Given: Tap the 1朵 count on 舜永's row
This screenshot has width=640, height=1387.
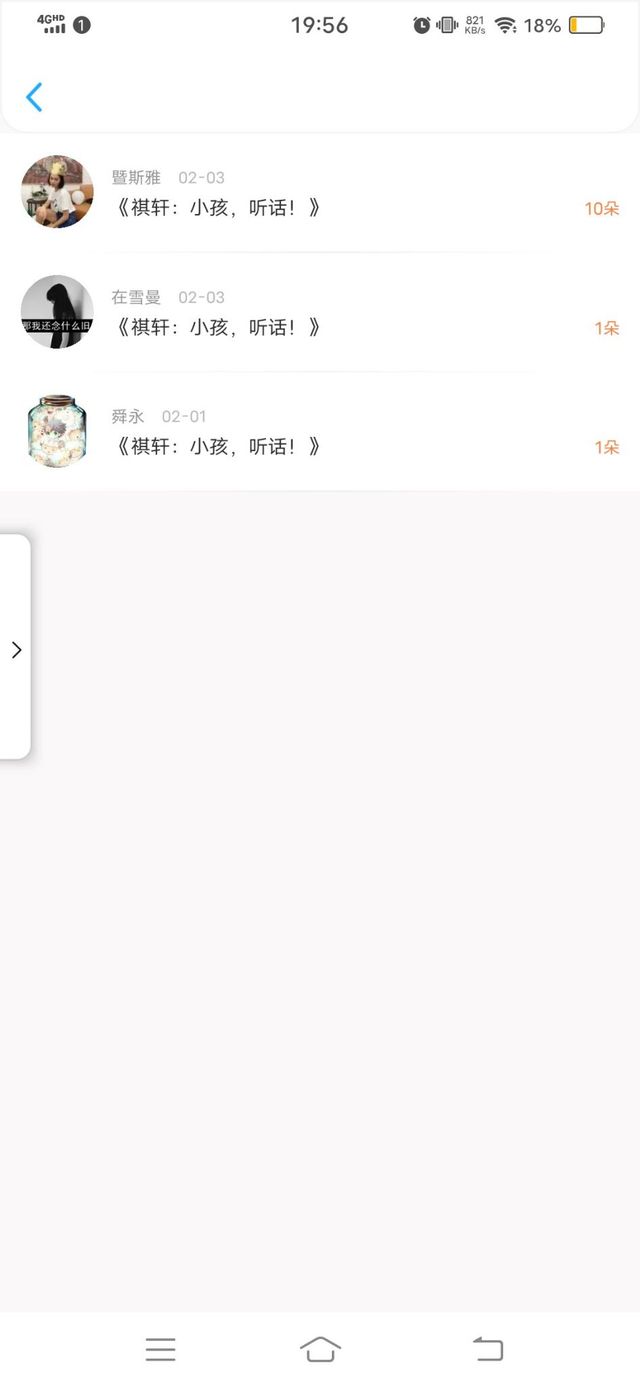Looking at the screenshot, I should (x=607, y=447).
